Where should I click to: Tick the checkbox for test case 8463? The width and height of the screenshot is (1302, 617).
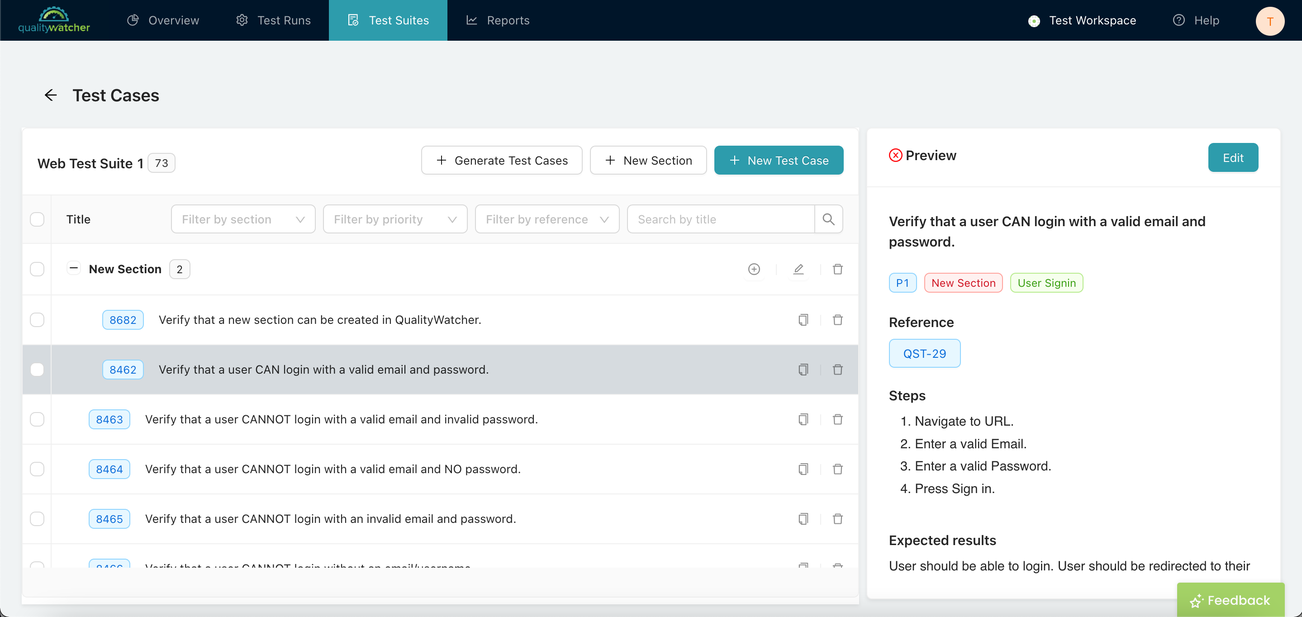tap(37, 420)
